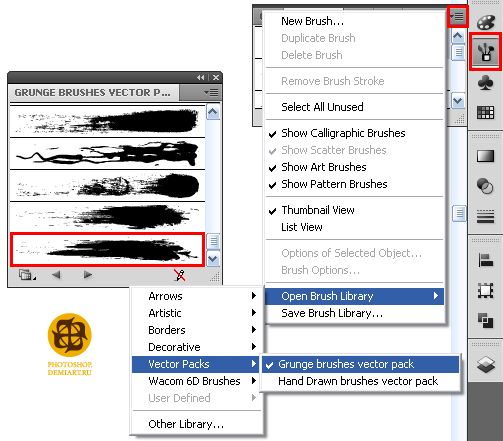
Task: Choose Hand Drawn brushes vector pack
Action: tap(358, 381)
